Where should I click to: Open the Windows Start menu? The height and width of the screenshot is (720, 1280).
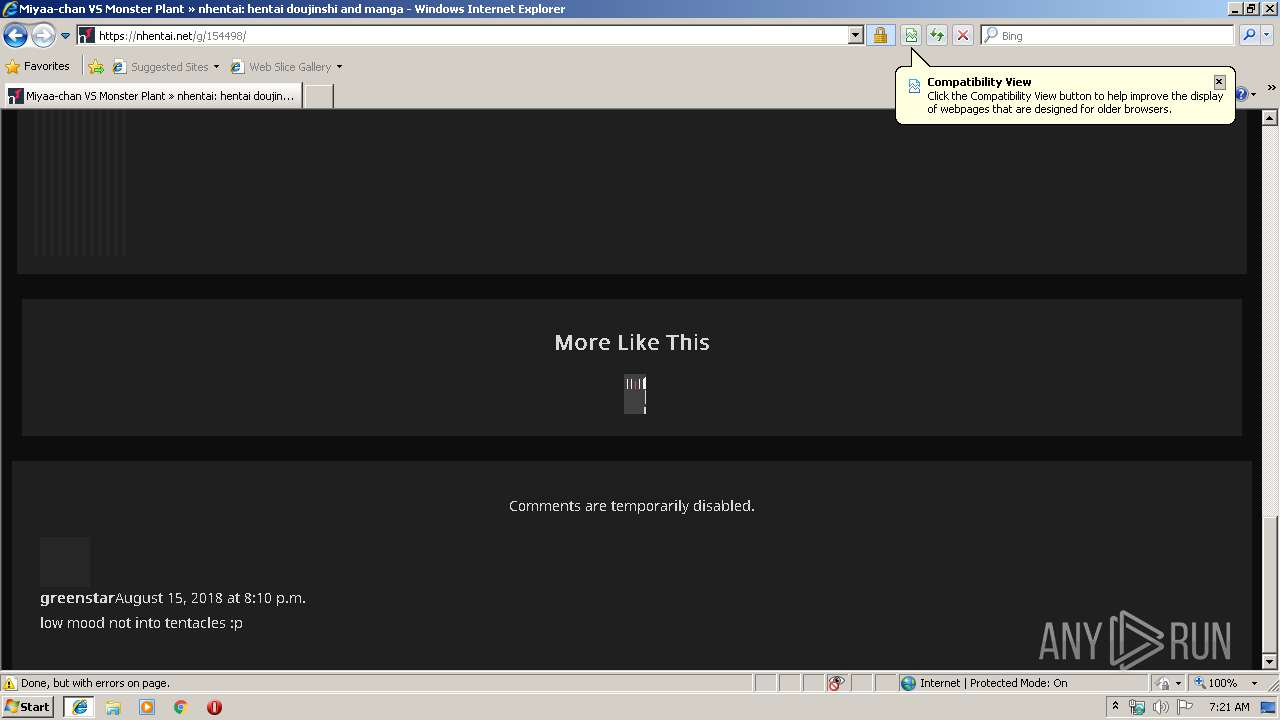pos(27,707)
